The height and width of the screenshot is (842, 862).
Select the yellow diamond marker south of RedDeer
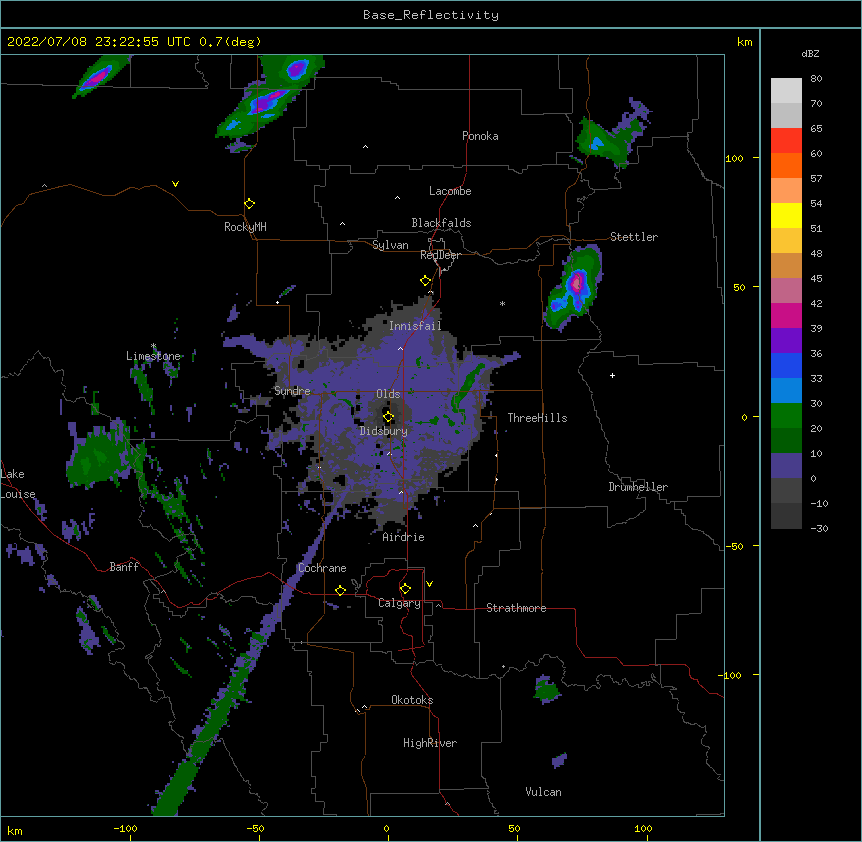[x=426, y=281]
